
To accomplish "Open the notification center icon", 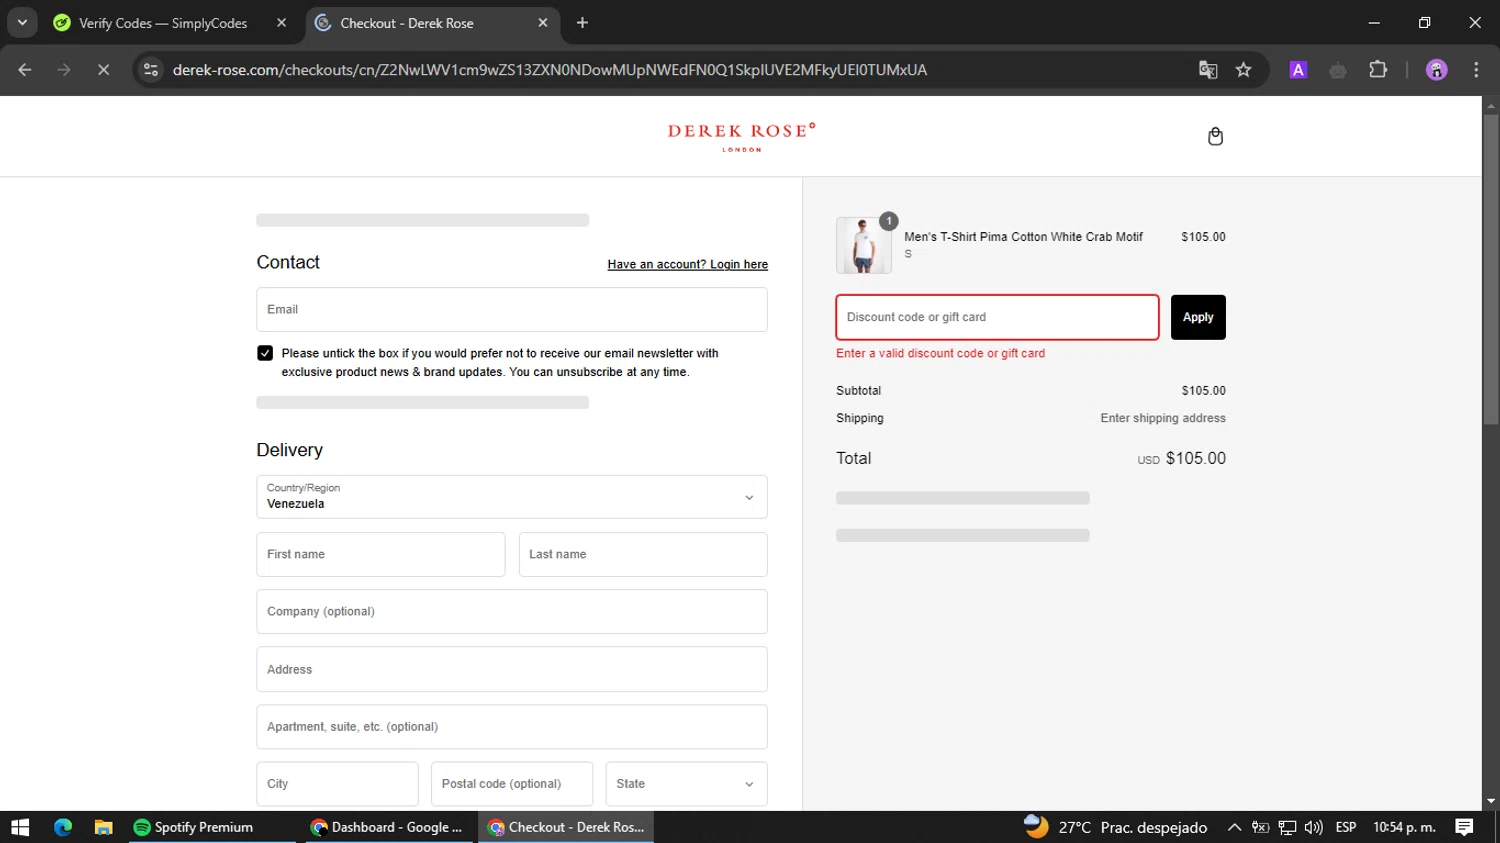I will tap(1464, 827).
